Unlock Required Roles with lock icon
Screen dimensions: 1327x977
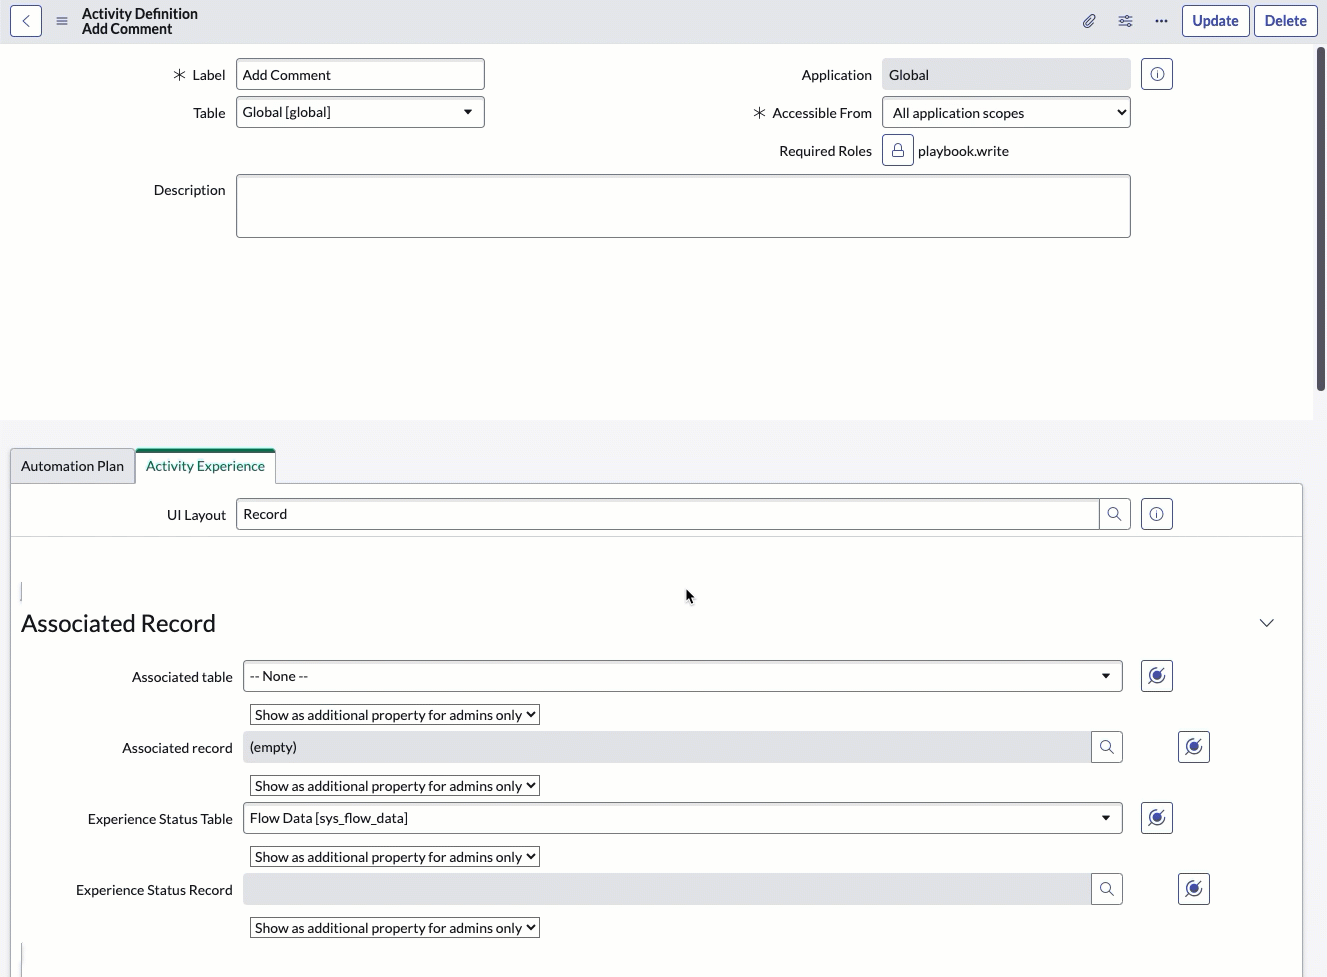(x=898, y=150)
